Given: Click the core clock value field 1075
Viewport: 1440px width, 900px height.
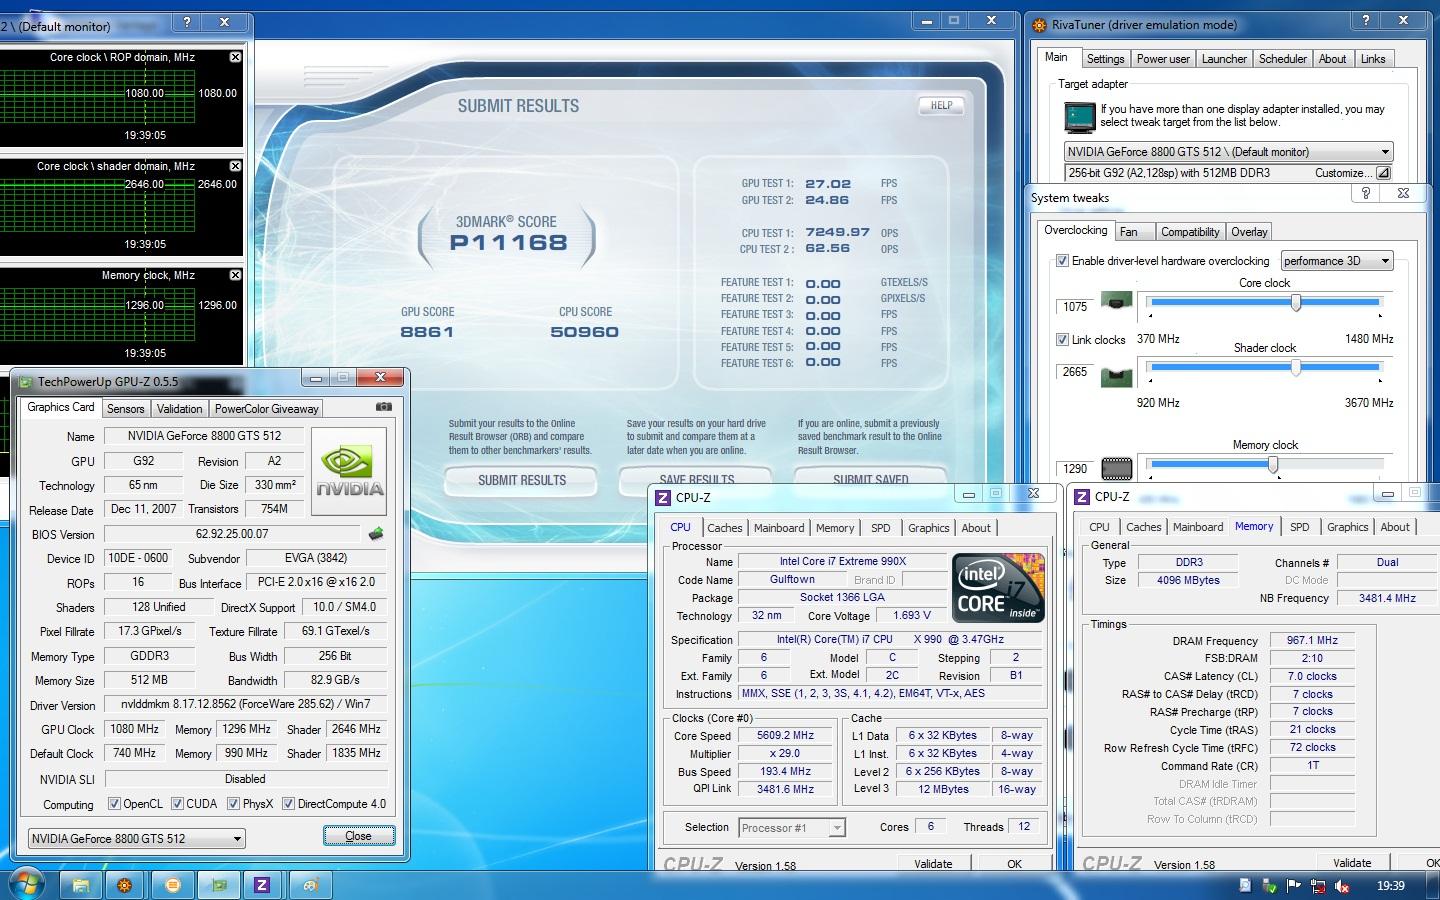Looking at the screenshot, I should coord(1075,307).
